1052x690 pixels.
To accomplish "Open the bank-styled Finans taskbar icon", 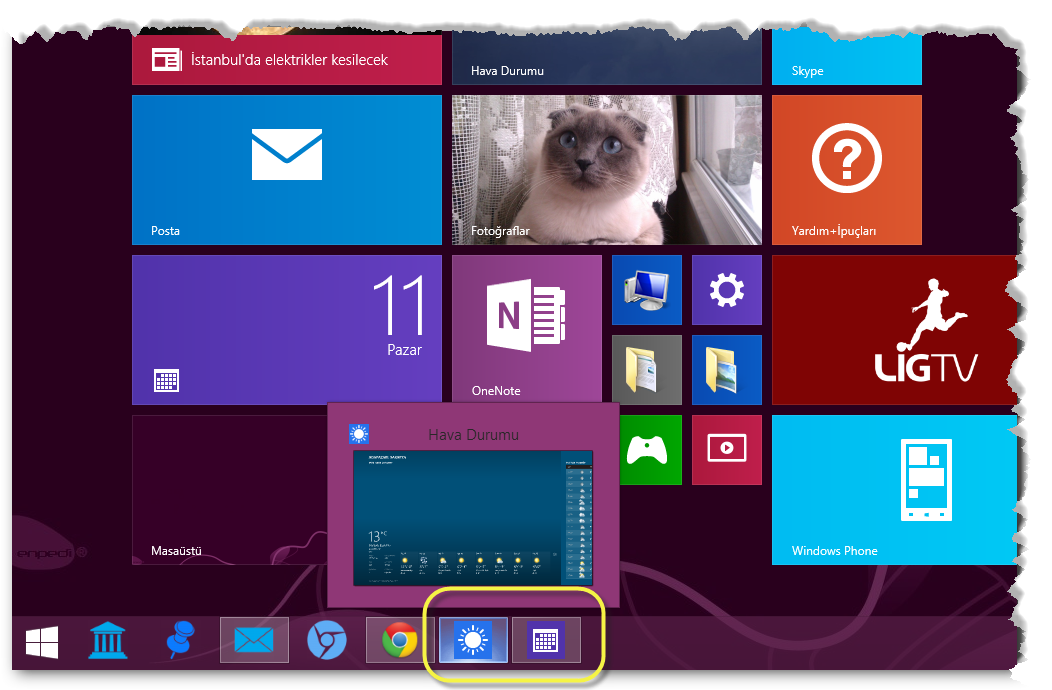I will (108, 640).
